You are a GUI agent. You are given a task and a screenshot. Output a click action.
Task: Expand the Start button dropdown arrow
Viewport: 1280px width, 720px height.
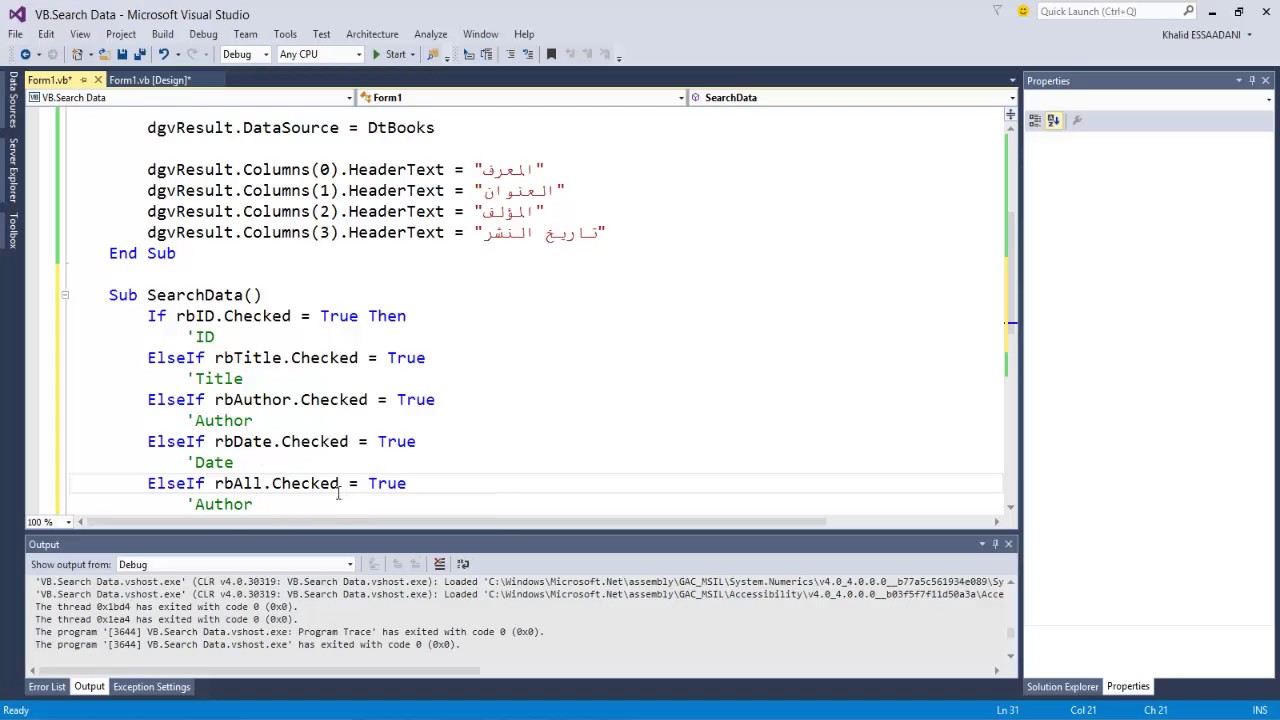click(414, 54)
